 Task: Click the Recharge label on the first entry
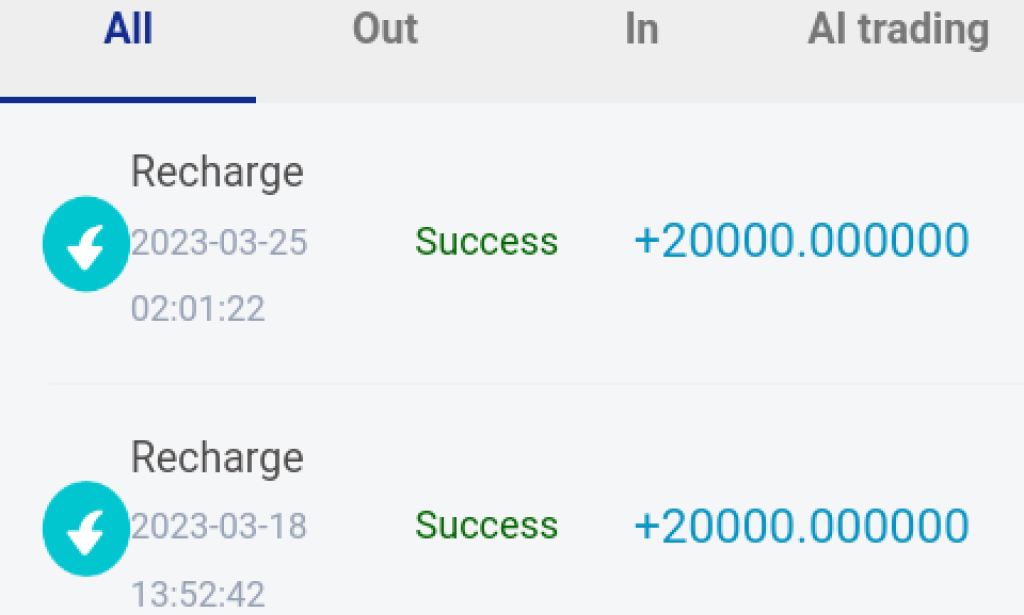(216, 171)
